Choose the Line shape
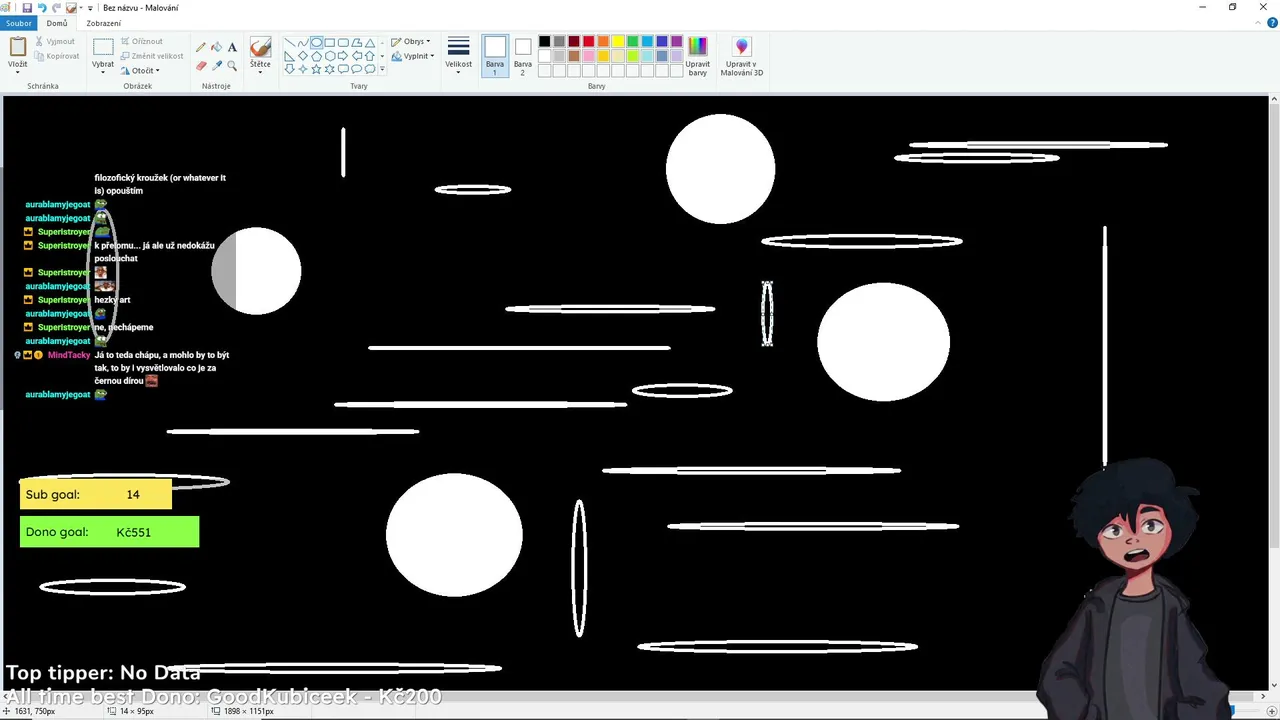This screenshot has height=720, width=1280. (x=290, y=43)
